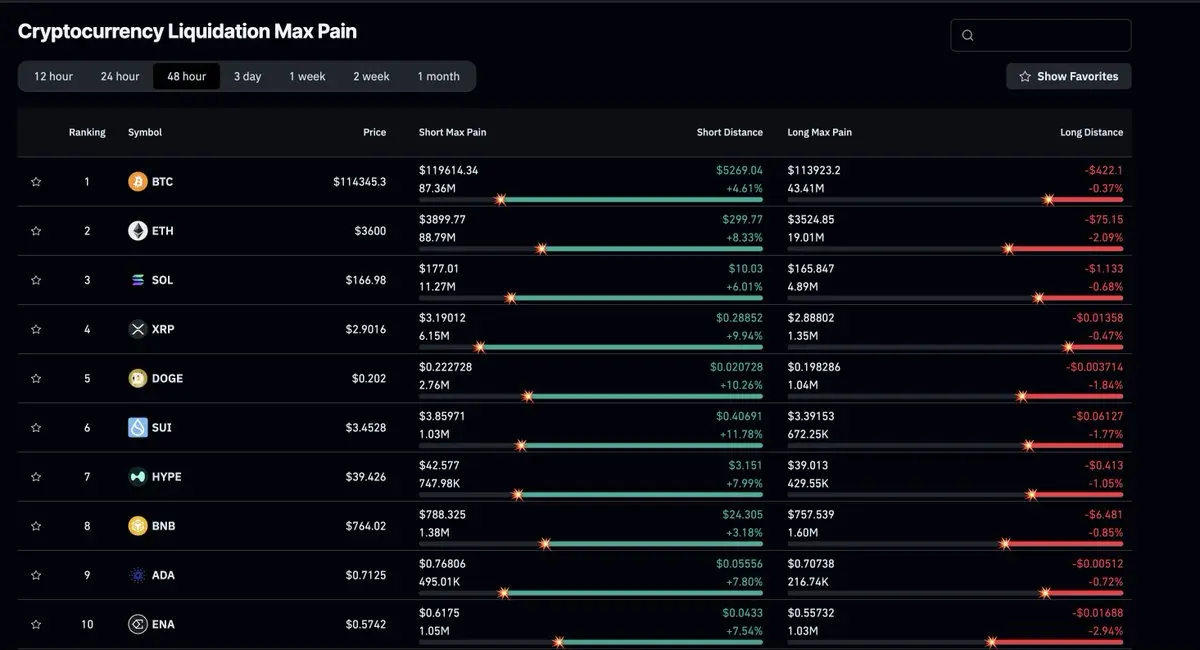The width and height of the screenshot is (1200, 650).
Task: Click HYPE long distance -$0.413
Action: click(x=1104, y=466)
